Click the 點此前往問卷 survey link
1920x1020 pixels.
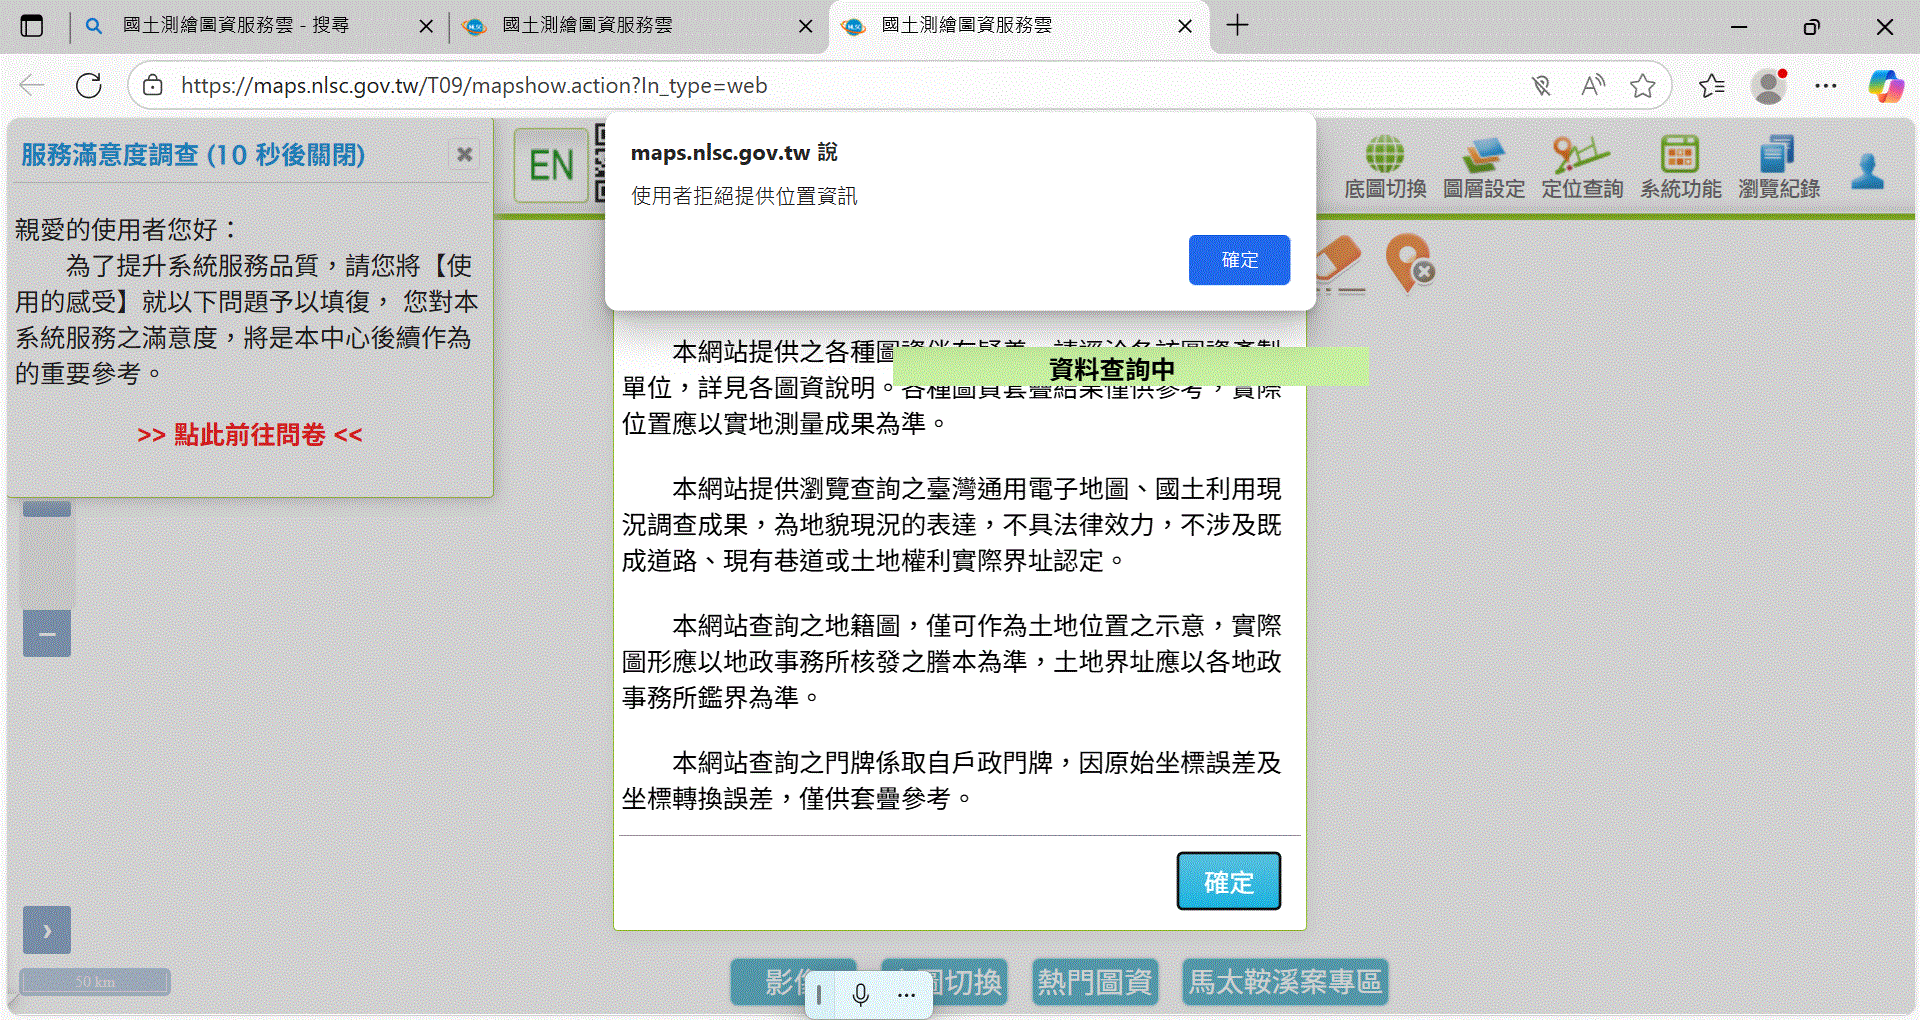(x=250, y=435)
